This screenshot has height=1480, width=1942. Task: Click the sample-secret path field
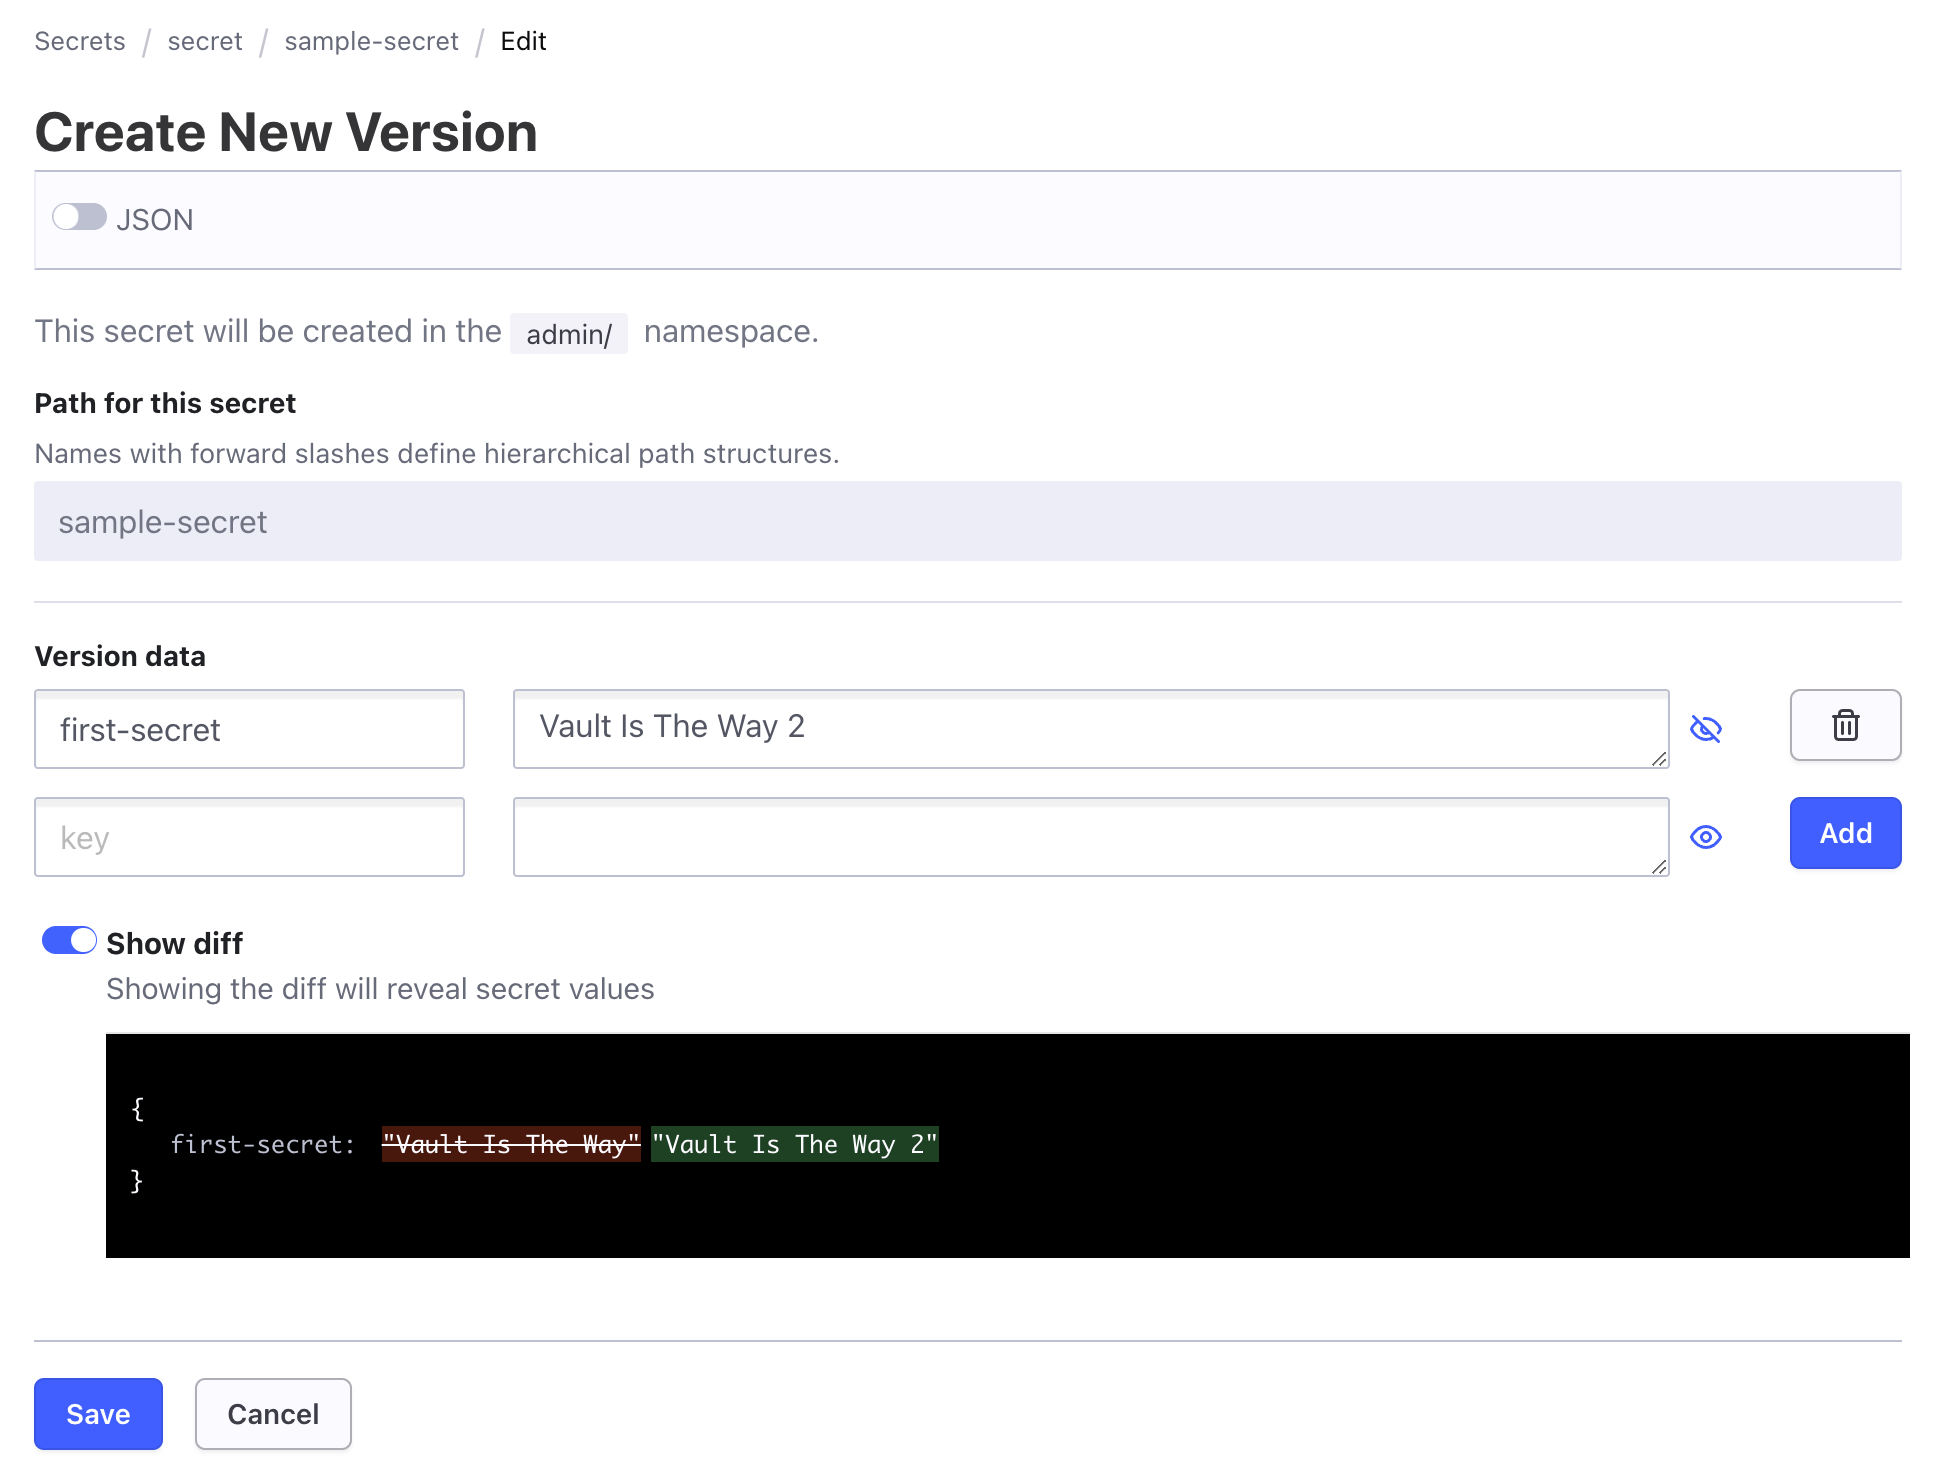(x=967, y=521)
